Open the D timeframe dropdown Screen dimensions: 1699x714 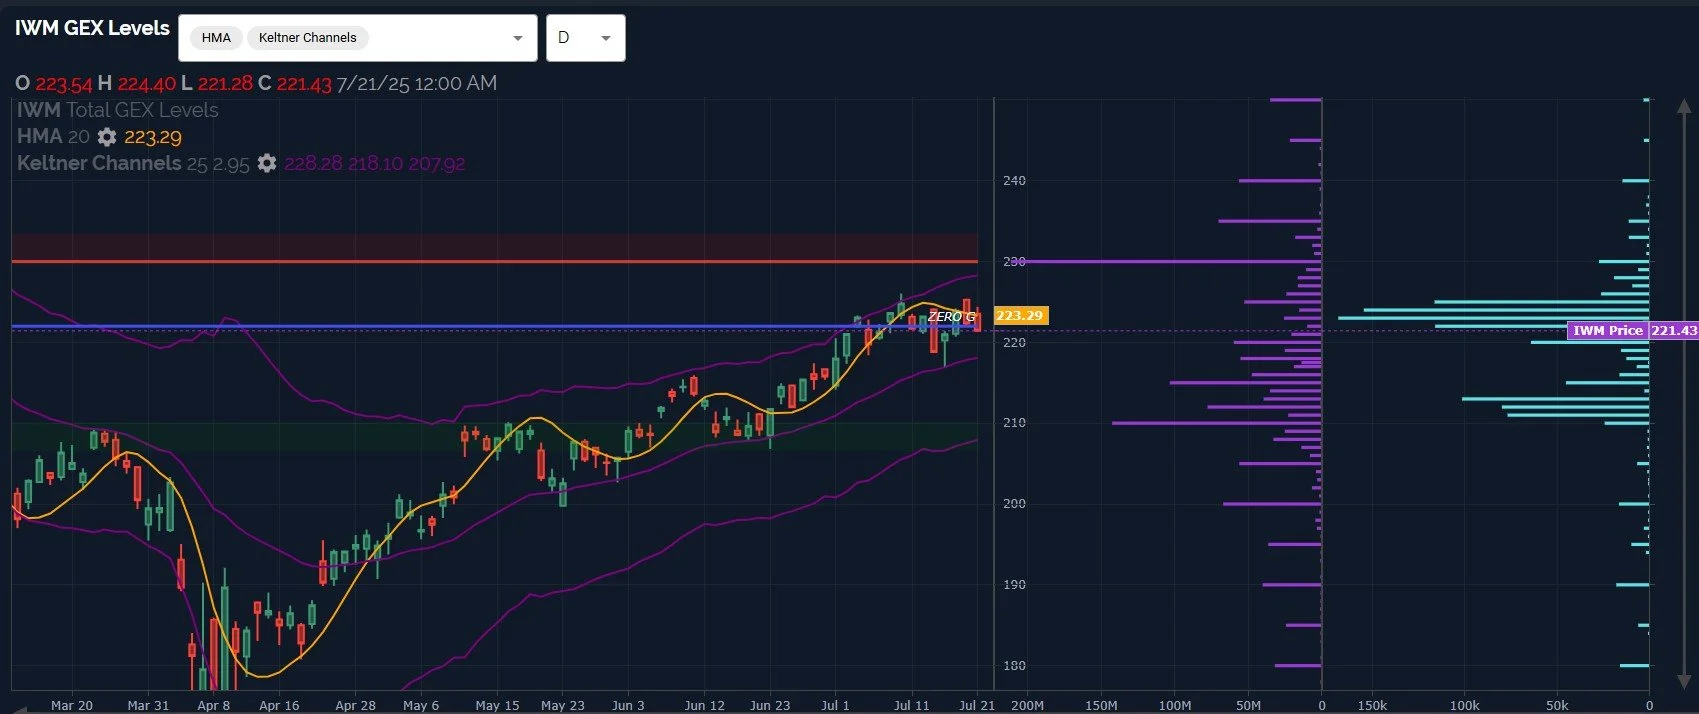coord(586,38)
